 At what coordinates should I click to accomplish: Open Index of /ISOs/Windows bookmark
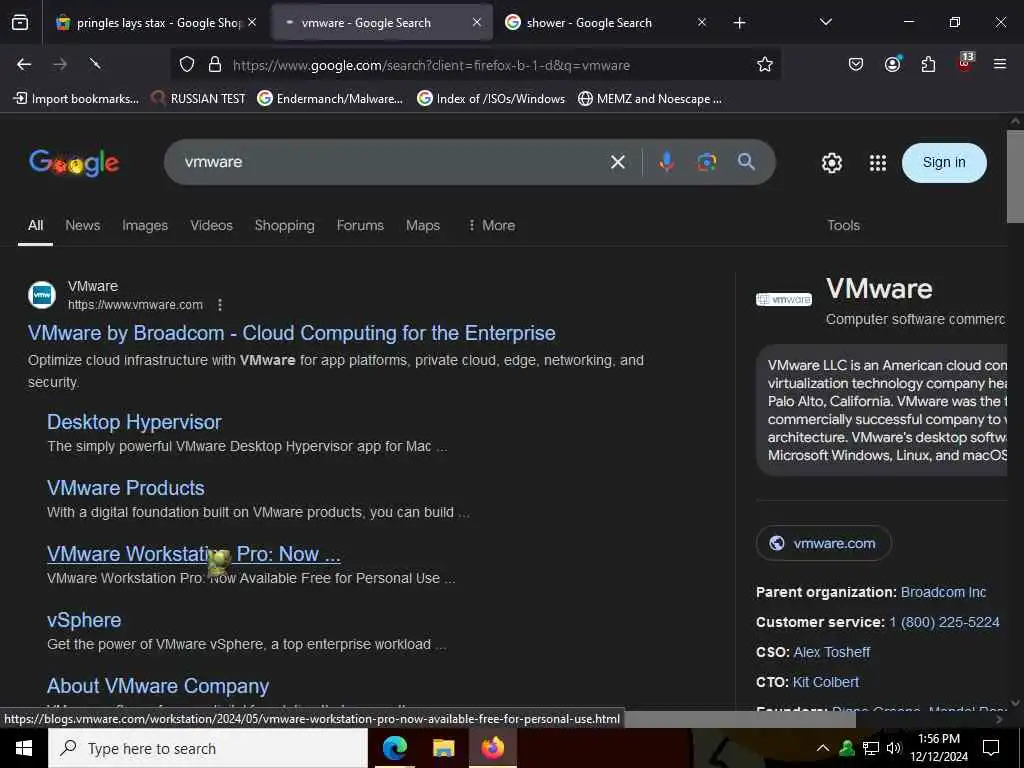click(491, 99)
